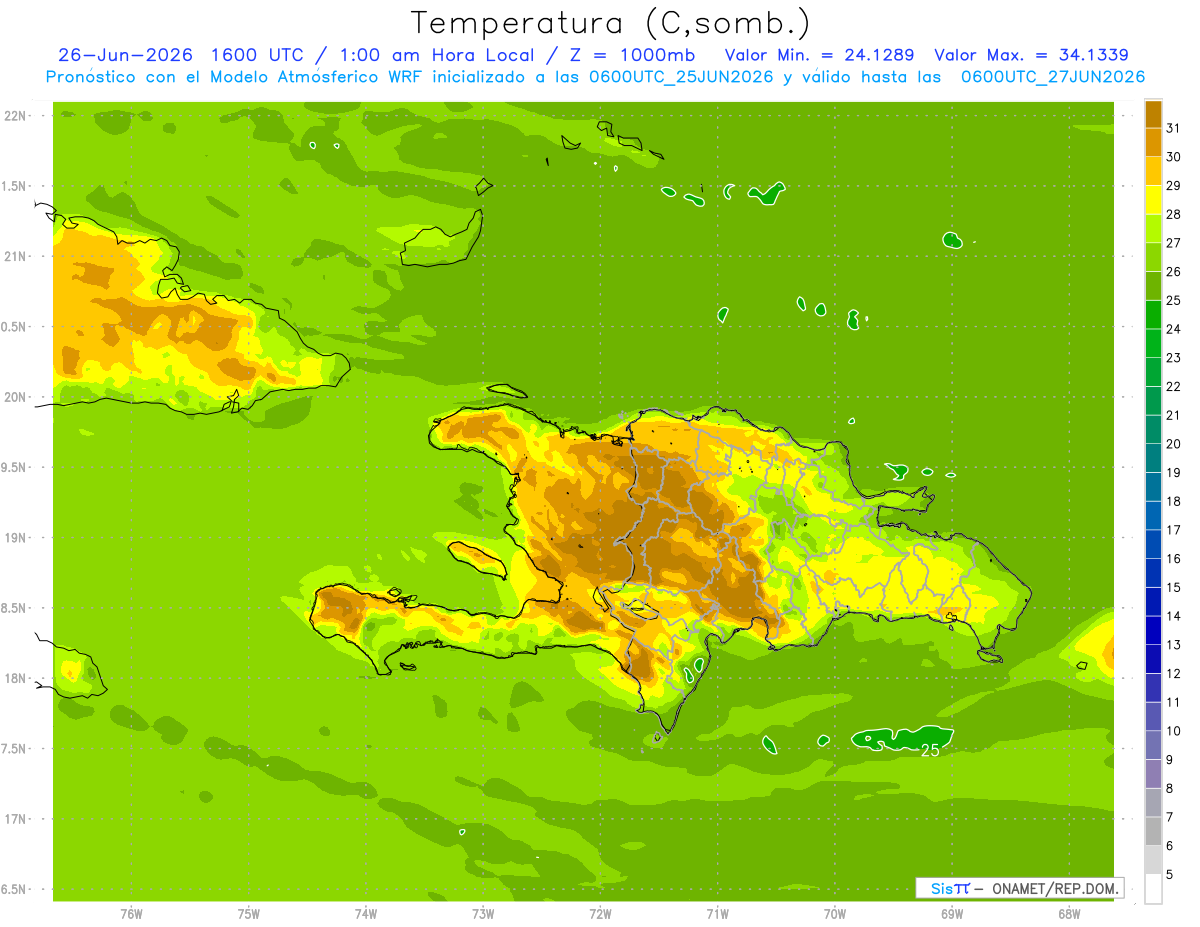Click the '75W' longitude label

coord(248,913)
